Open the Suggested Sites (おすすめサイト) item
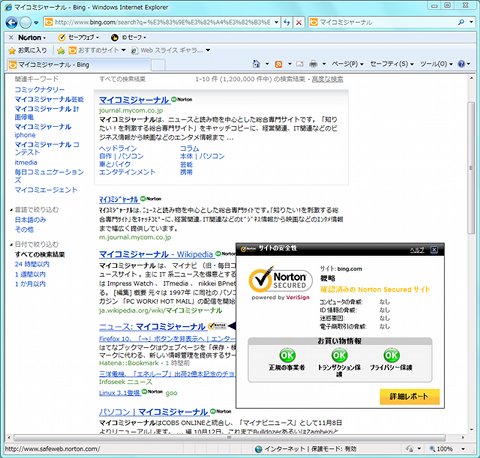 coord(97,50)
